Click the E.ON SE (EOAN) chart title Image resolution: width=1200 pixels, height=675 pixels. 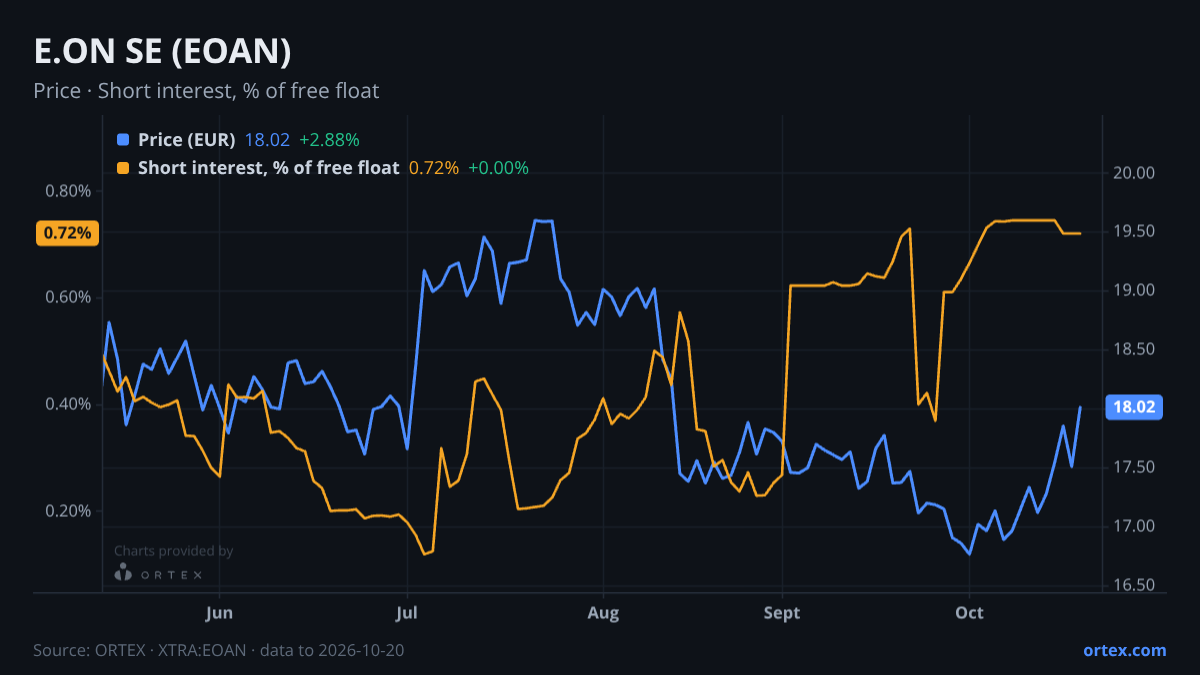163,51
